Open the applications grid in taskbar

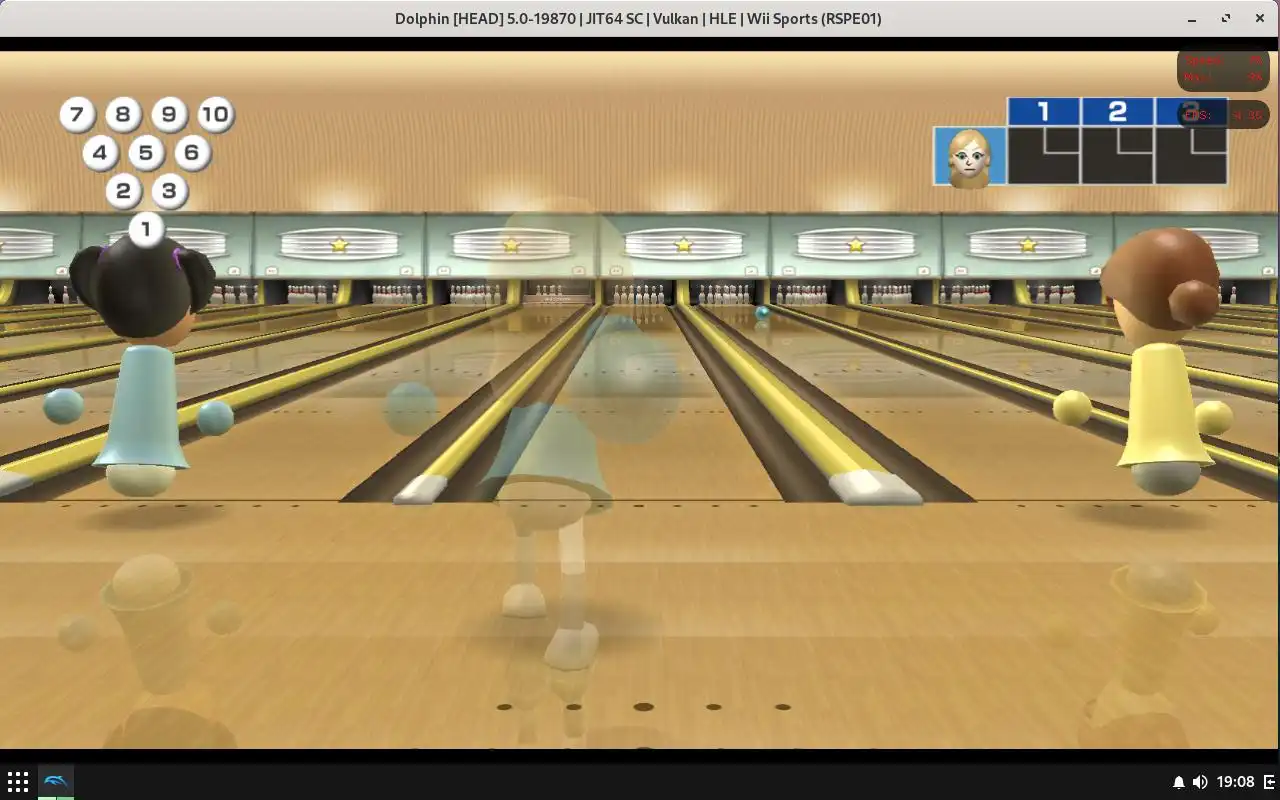pyautogui.click(x=18, y=782)
